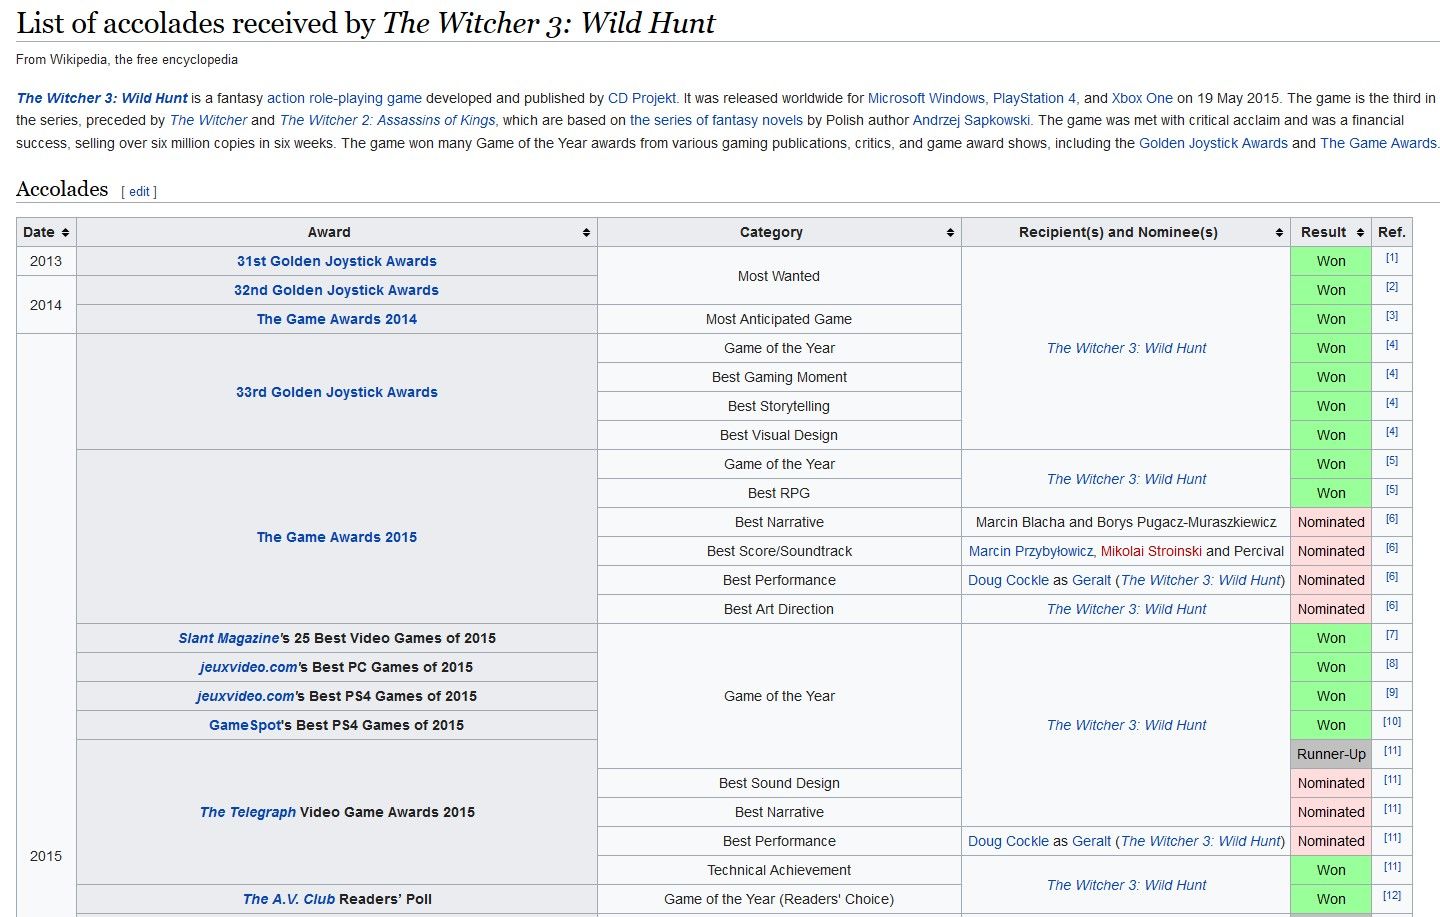Open The Game Awards 2014 link
Image resolution: width=1440 pixels, height=917 pixels.
[337, 319]
